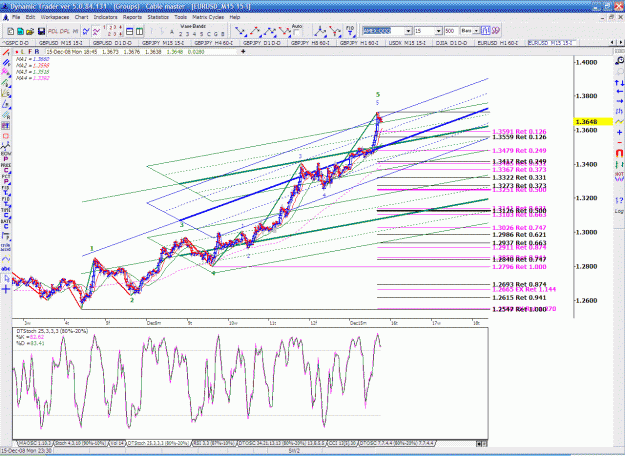Click the purple swirl toolbar icon

[x=495, y=31]
